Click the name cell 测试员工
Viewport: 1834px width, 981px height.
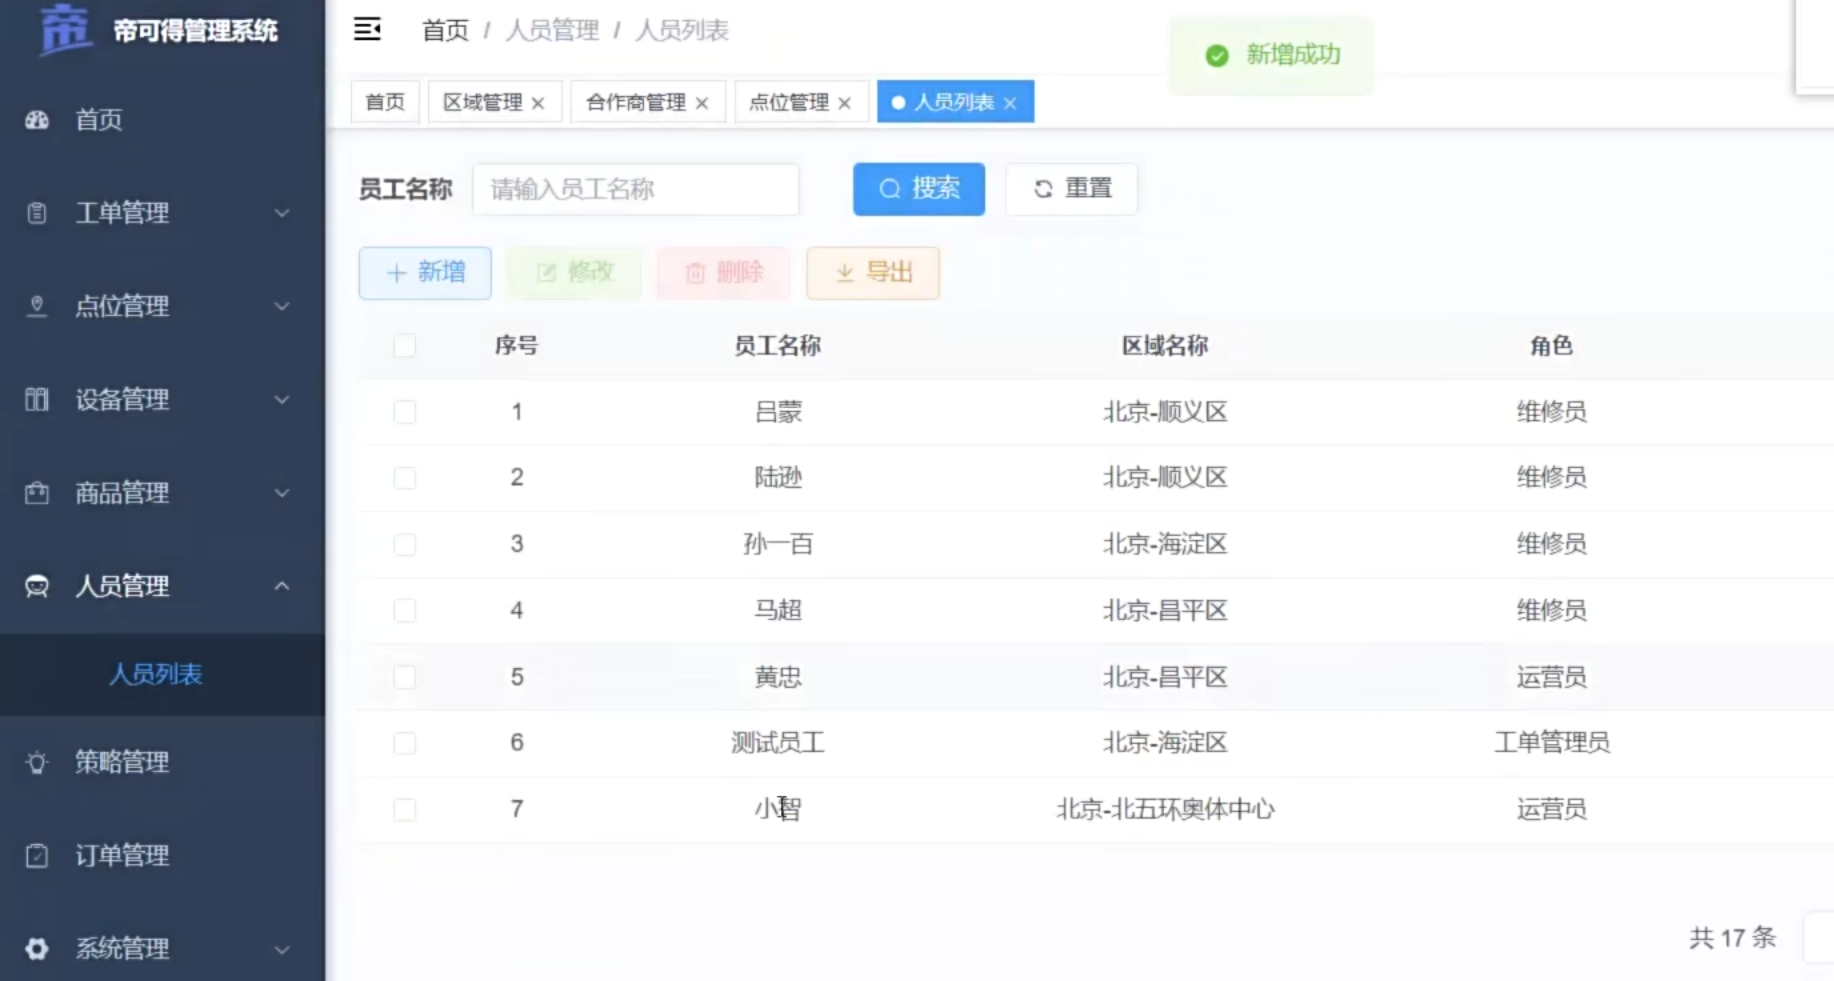pyautogui.click(x=778, y=743)
